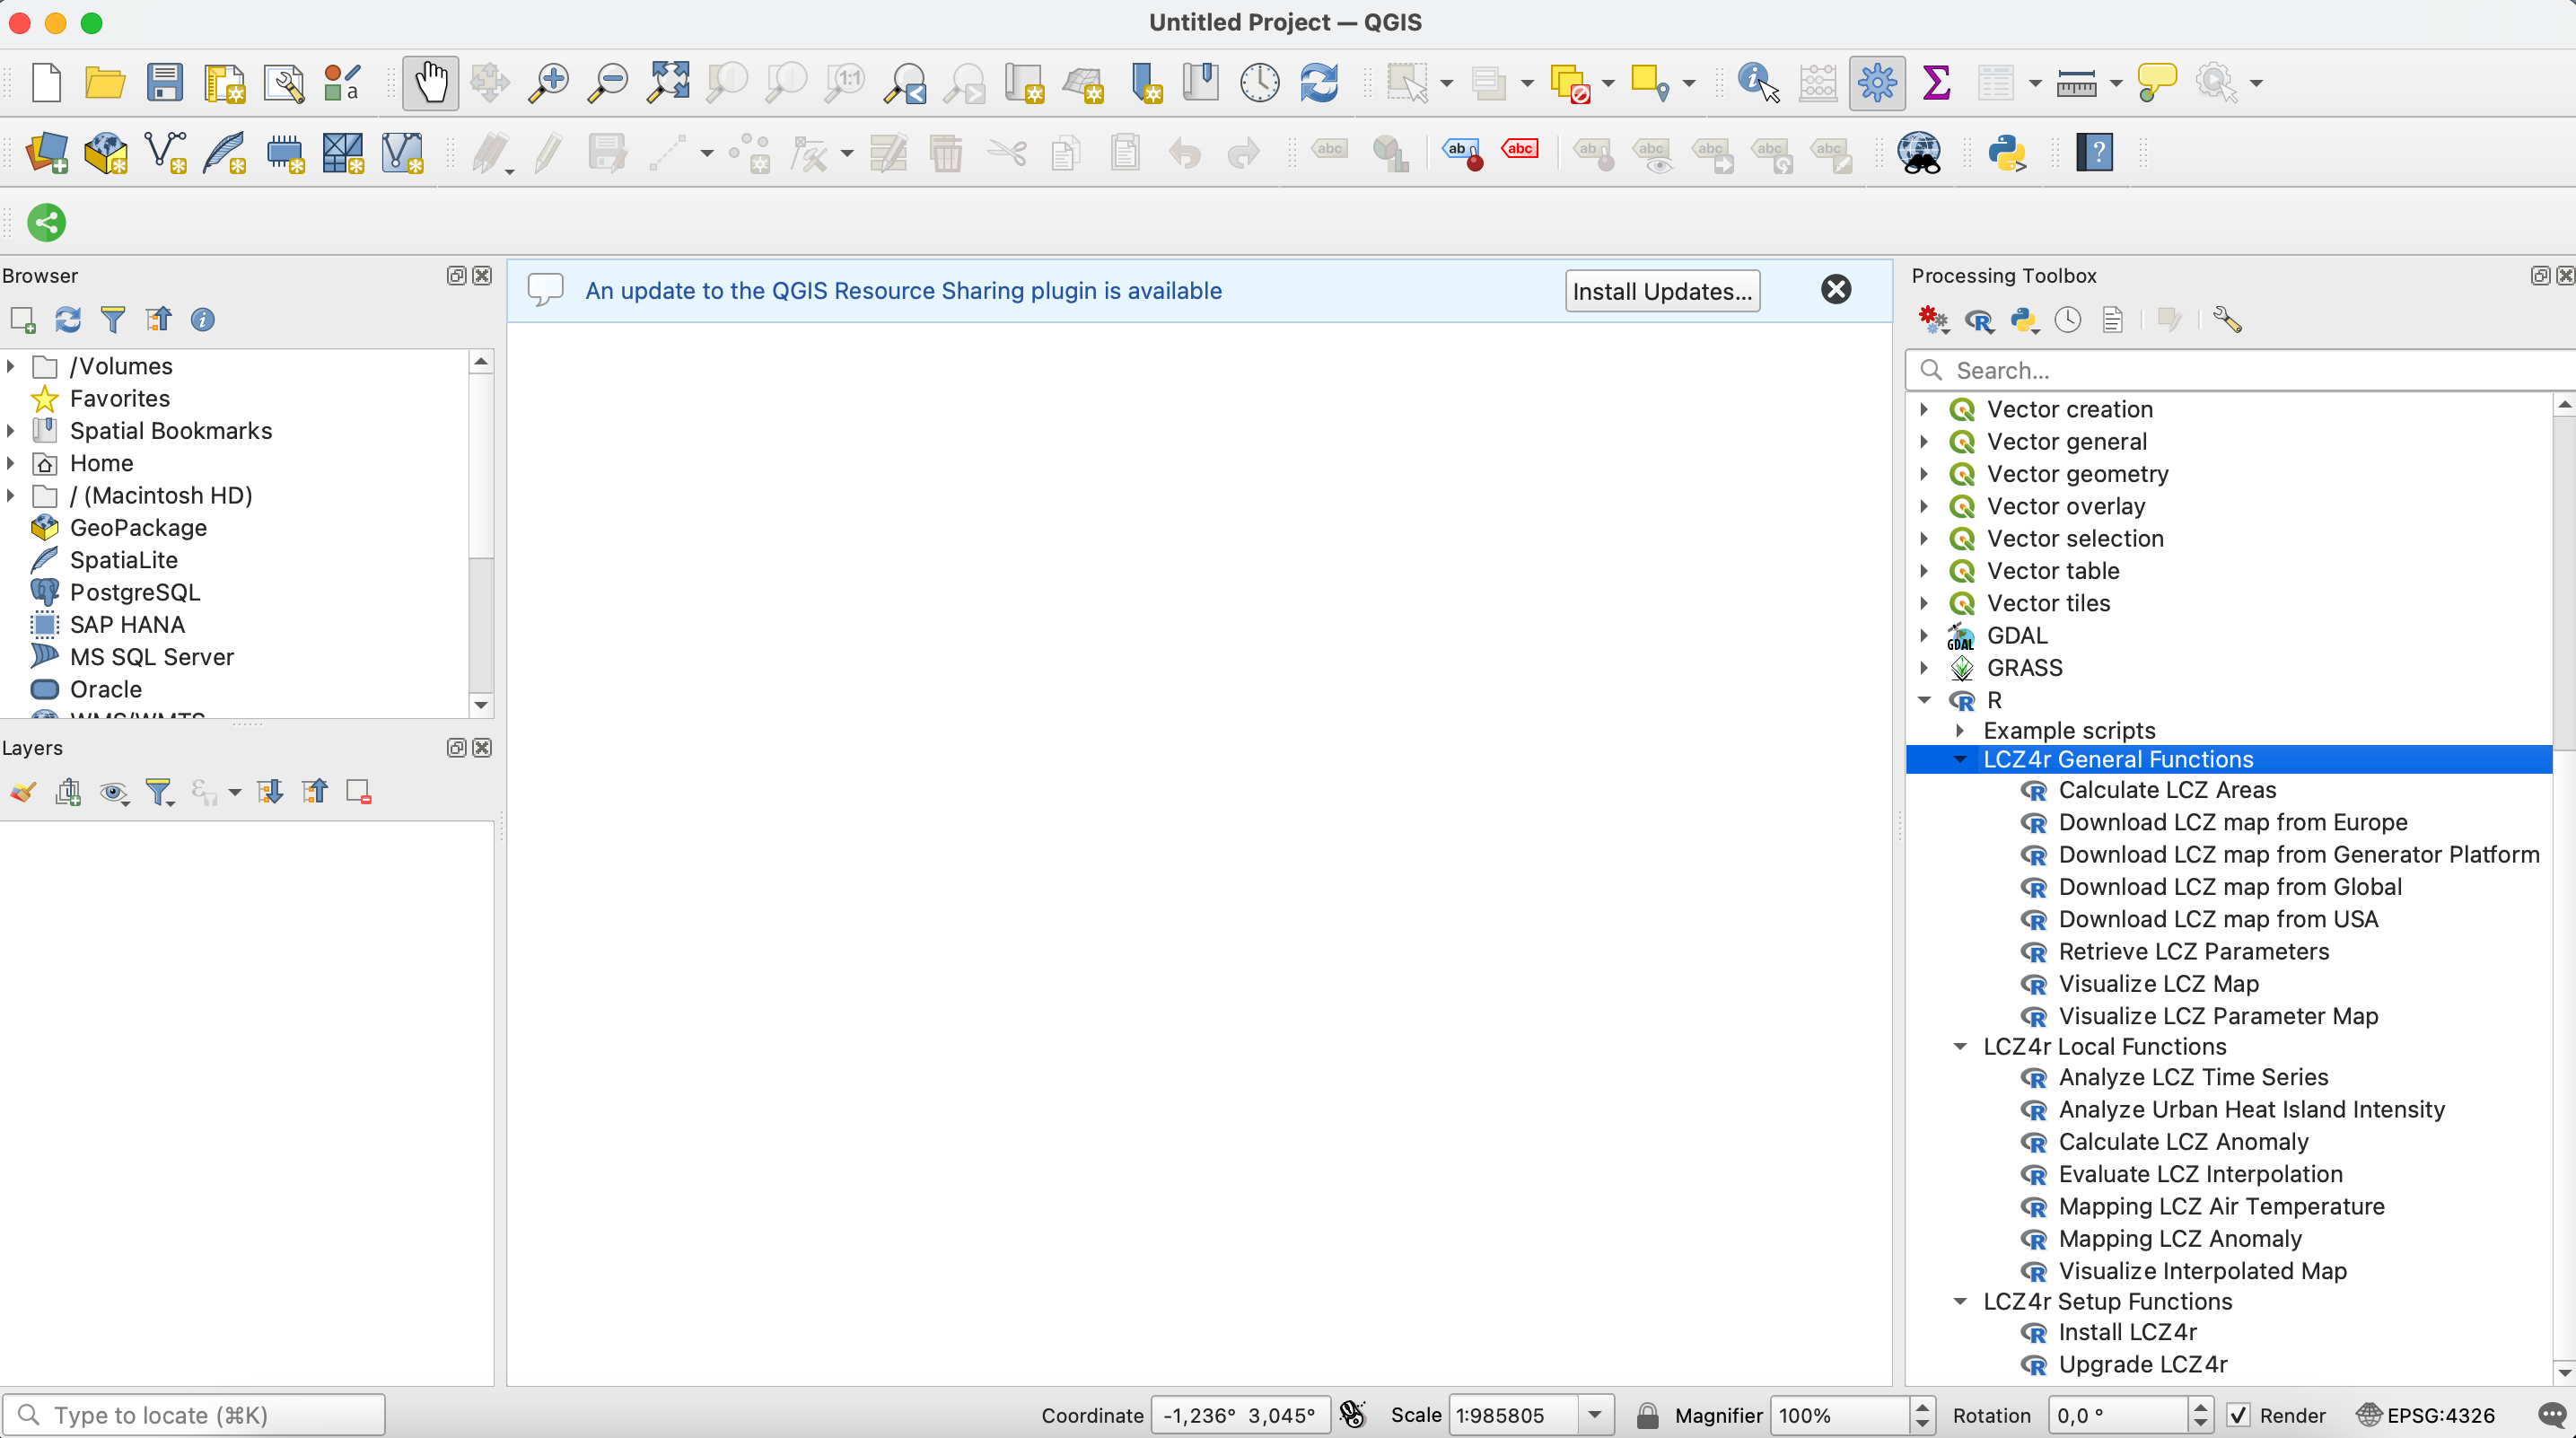The height and width of the screenshot is (1438, 2576).
Task: Enable the Browser panel filter funnel
Action: tap(113, 319)
